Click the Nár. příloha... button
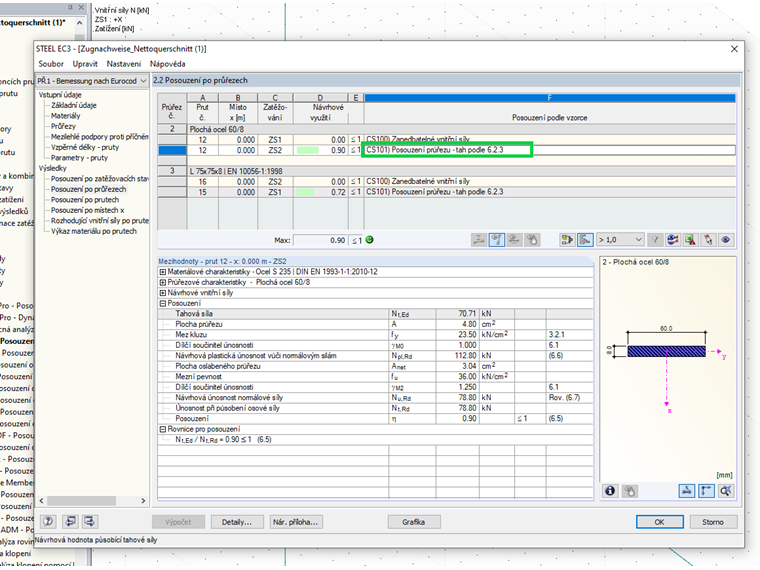 point(295,522)
